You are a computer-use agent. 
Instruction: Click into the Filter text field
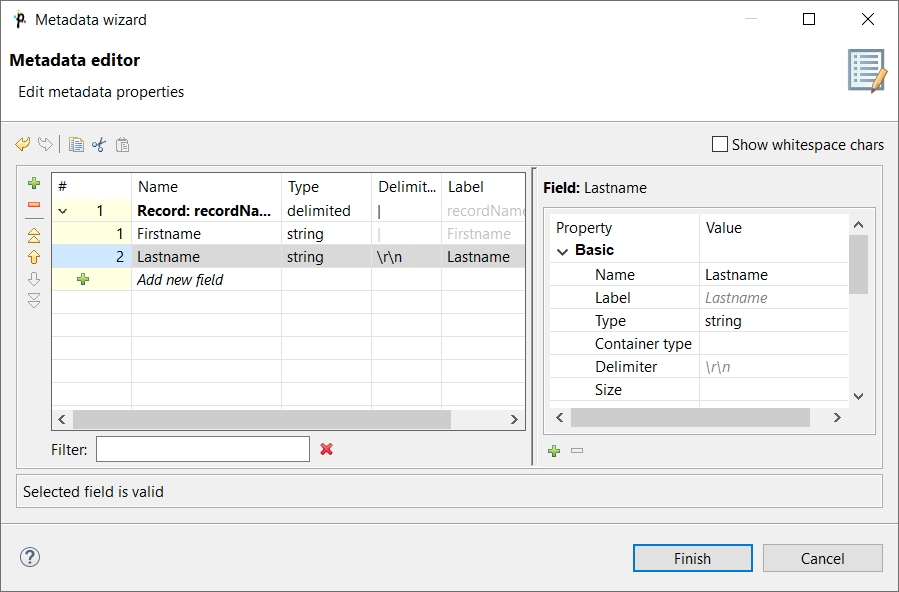203,449
